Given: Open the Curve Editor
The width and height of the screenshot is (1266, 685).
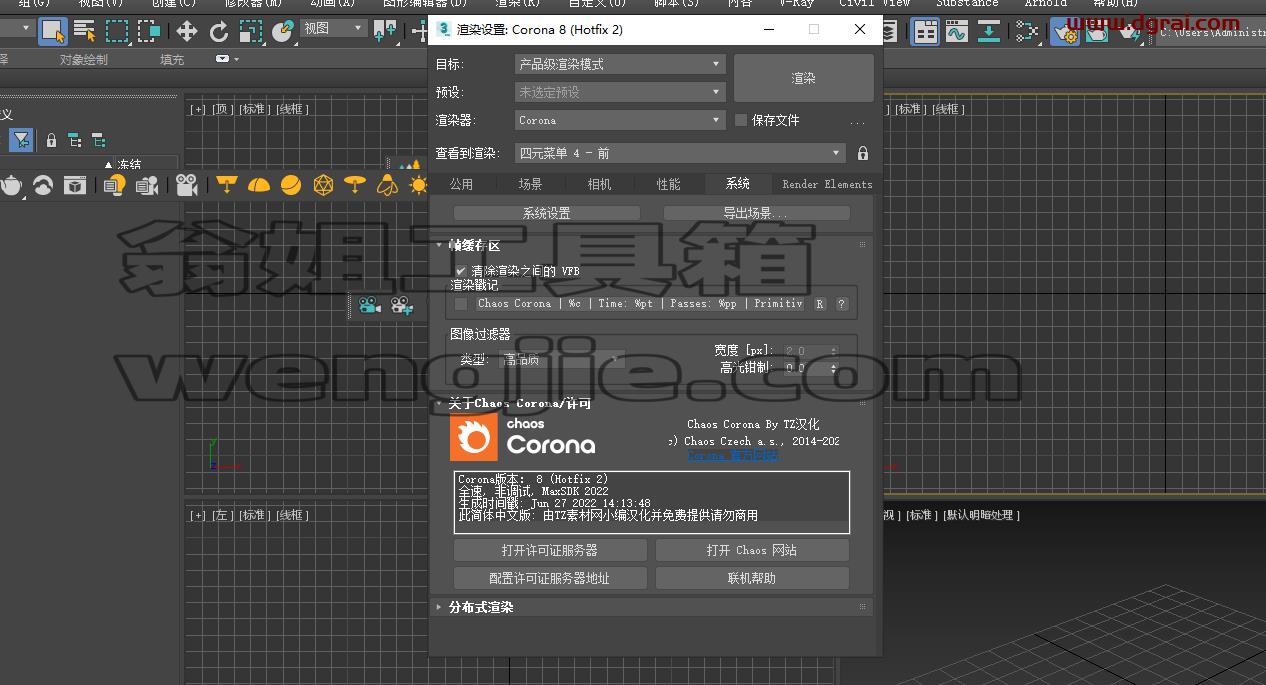Looking at the screenshot, I should click(x=957, y=31).
